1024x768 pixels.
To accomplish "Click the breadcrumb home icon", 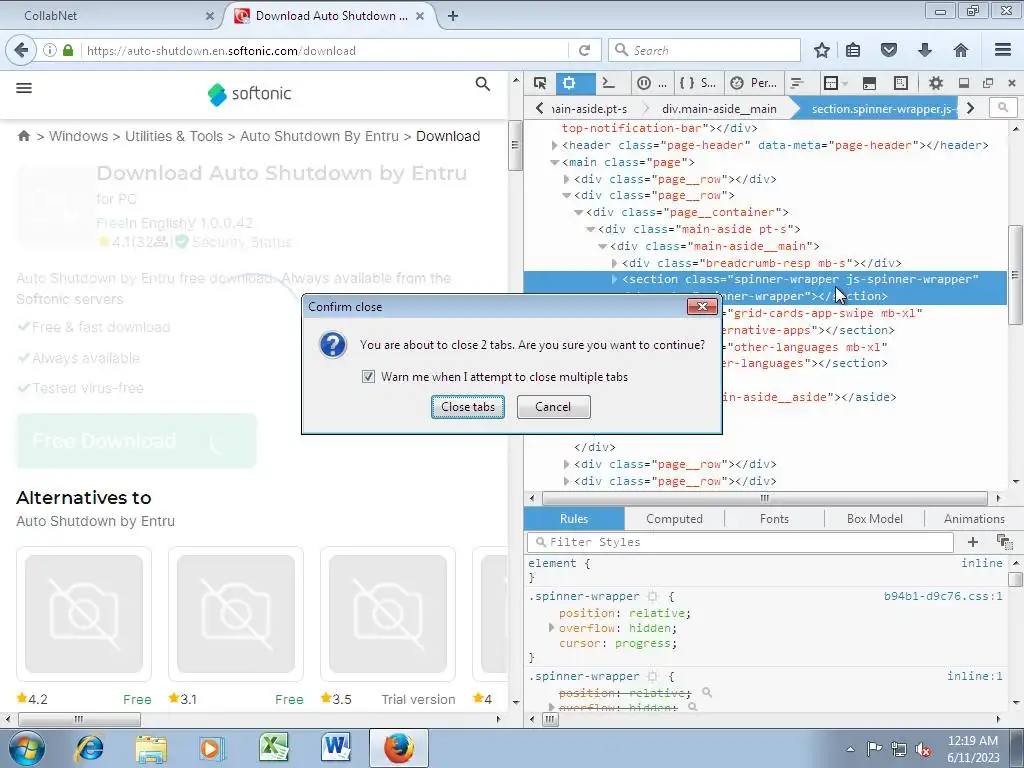I will [24, 136].
